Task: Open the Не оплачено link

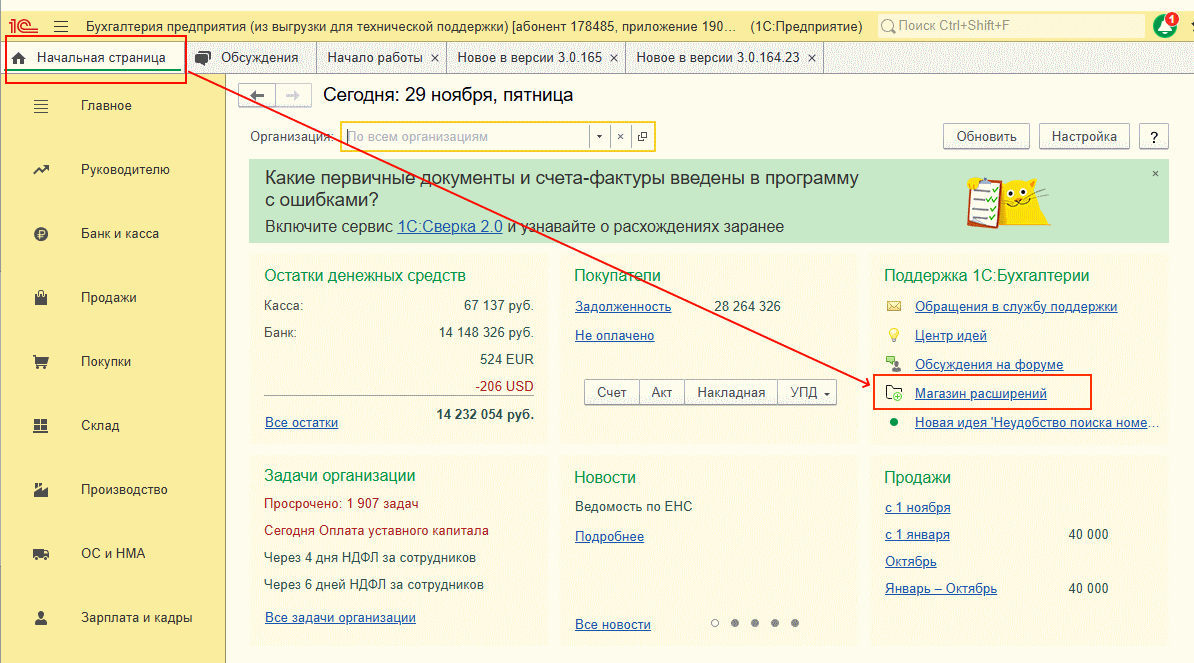Action: click(x=615, y=336)
